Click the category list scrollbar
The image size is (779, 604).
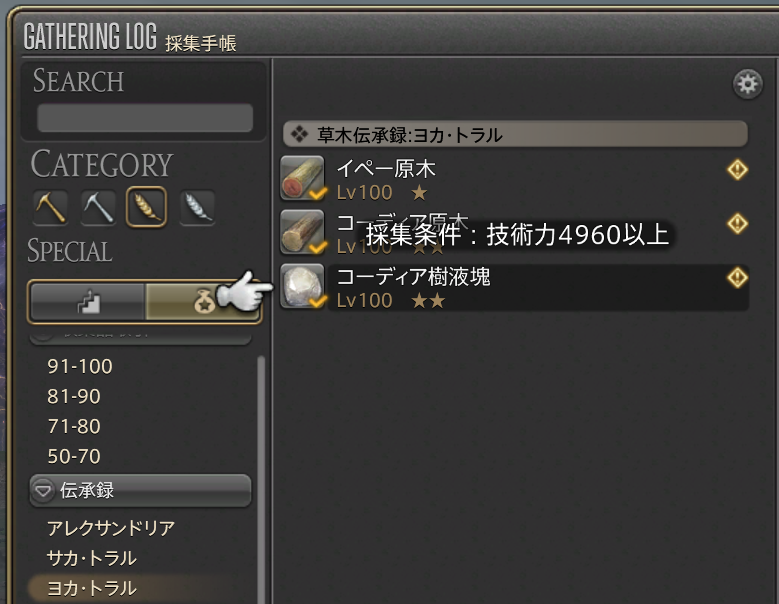[x=261, y=479]
